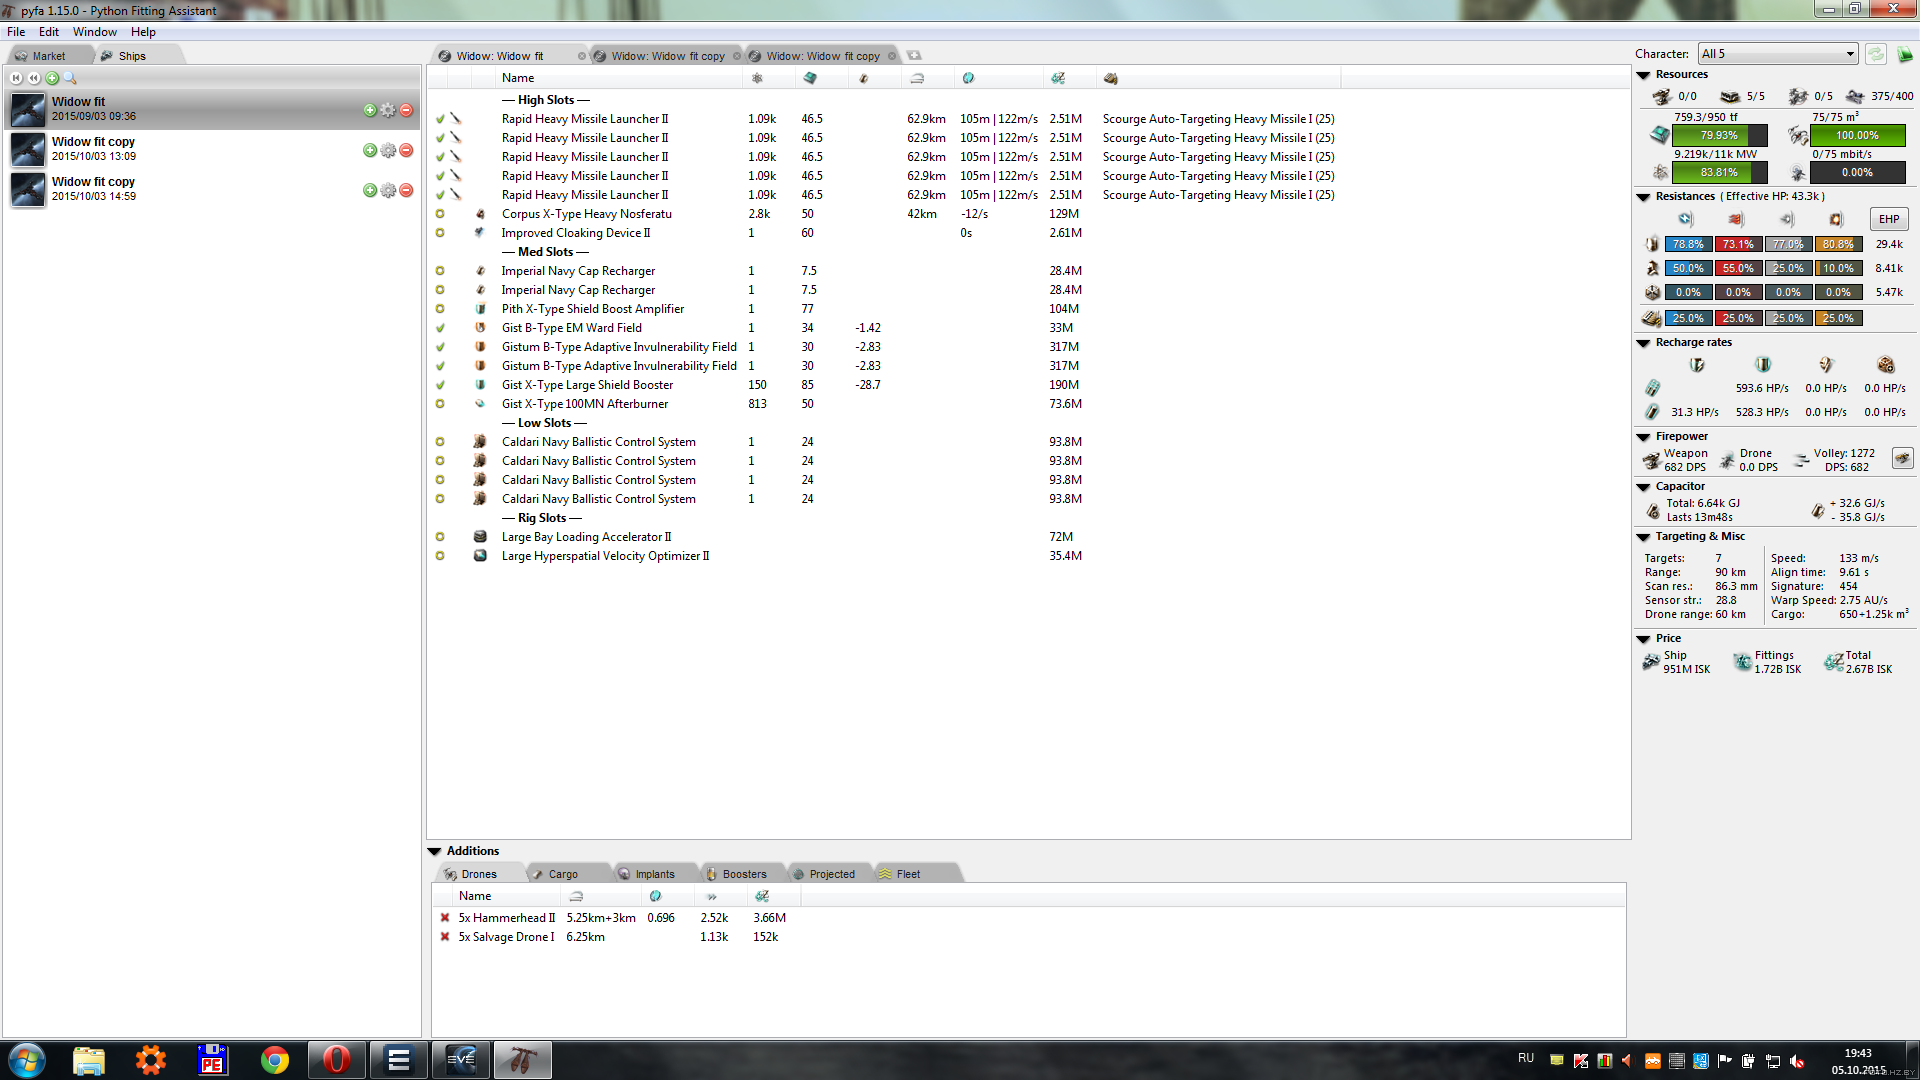
Task: Switch to the Projected additions tab
Action: pyautogui.click(x=832, y=875)
